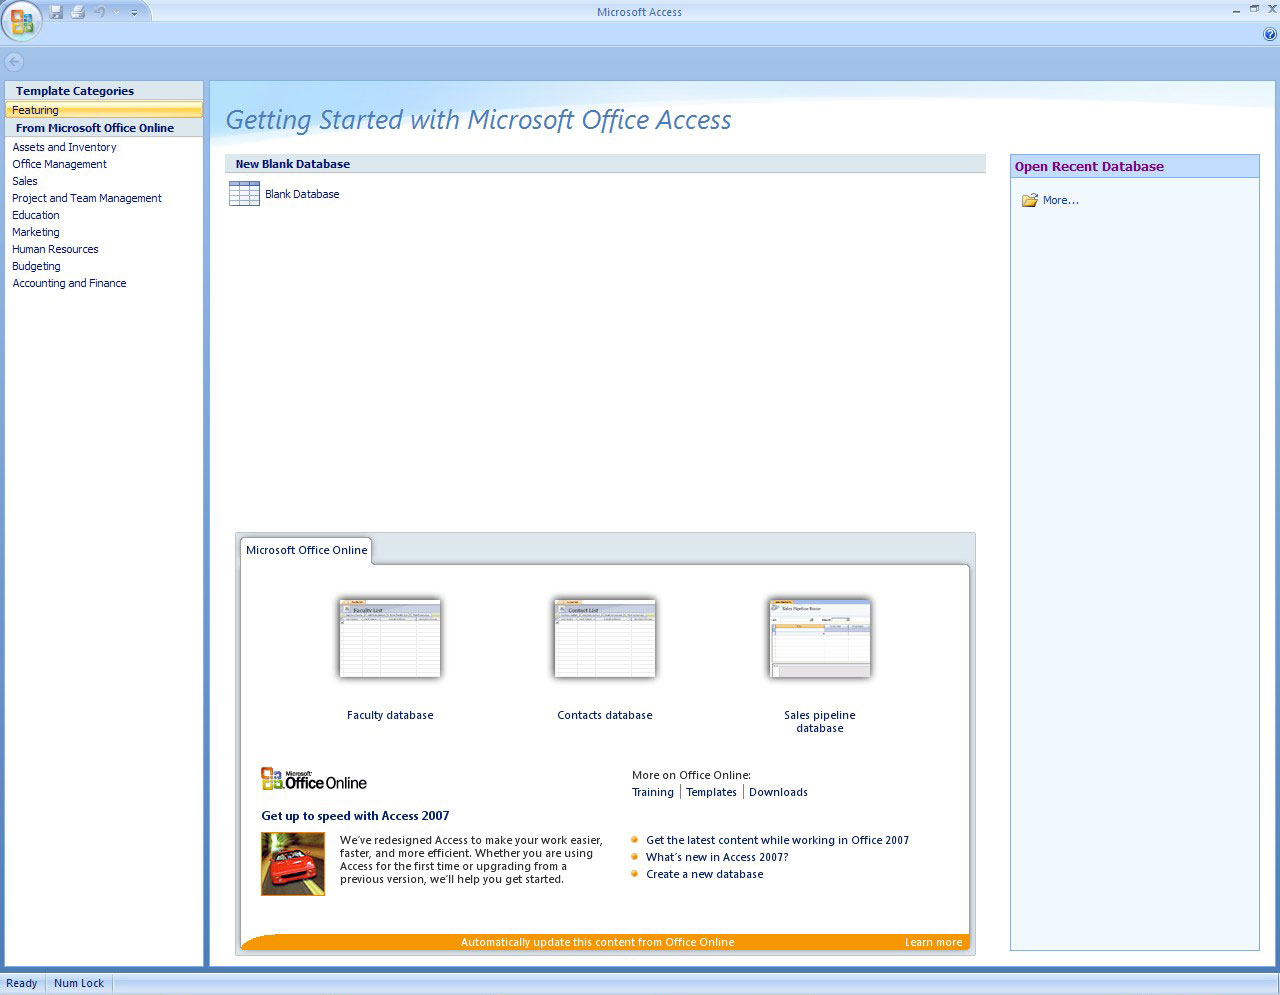Image resolution: width=1280 pixels, height=995 pixels.
Task: Open the Undo history dropdown arrow
Action: [115, 12]
